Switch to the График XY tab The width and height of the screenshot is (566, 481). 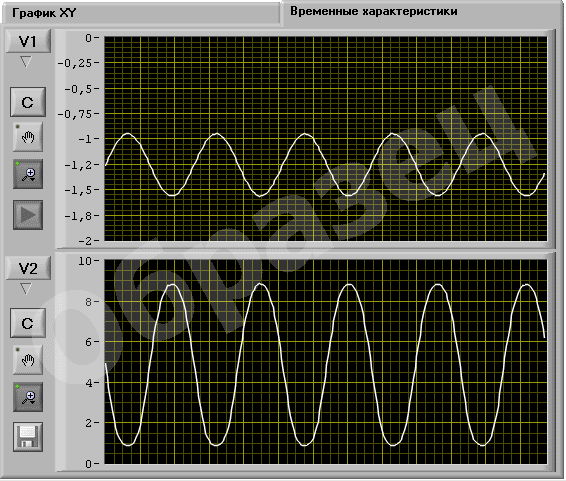pyautogui.click(x=141, y=13)
